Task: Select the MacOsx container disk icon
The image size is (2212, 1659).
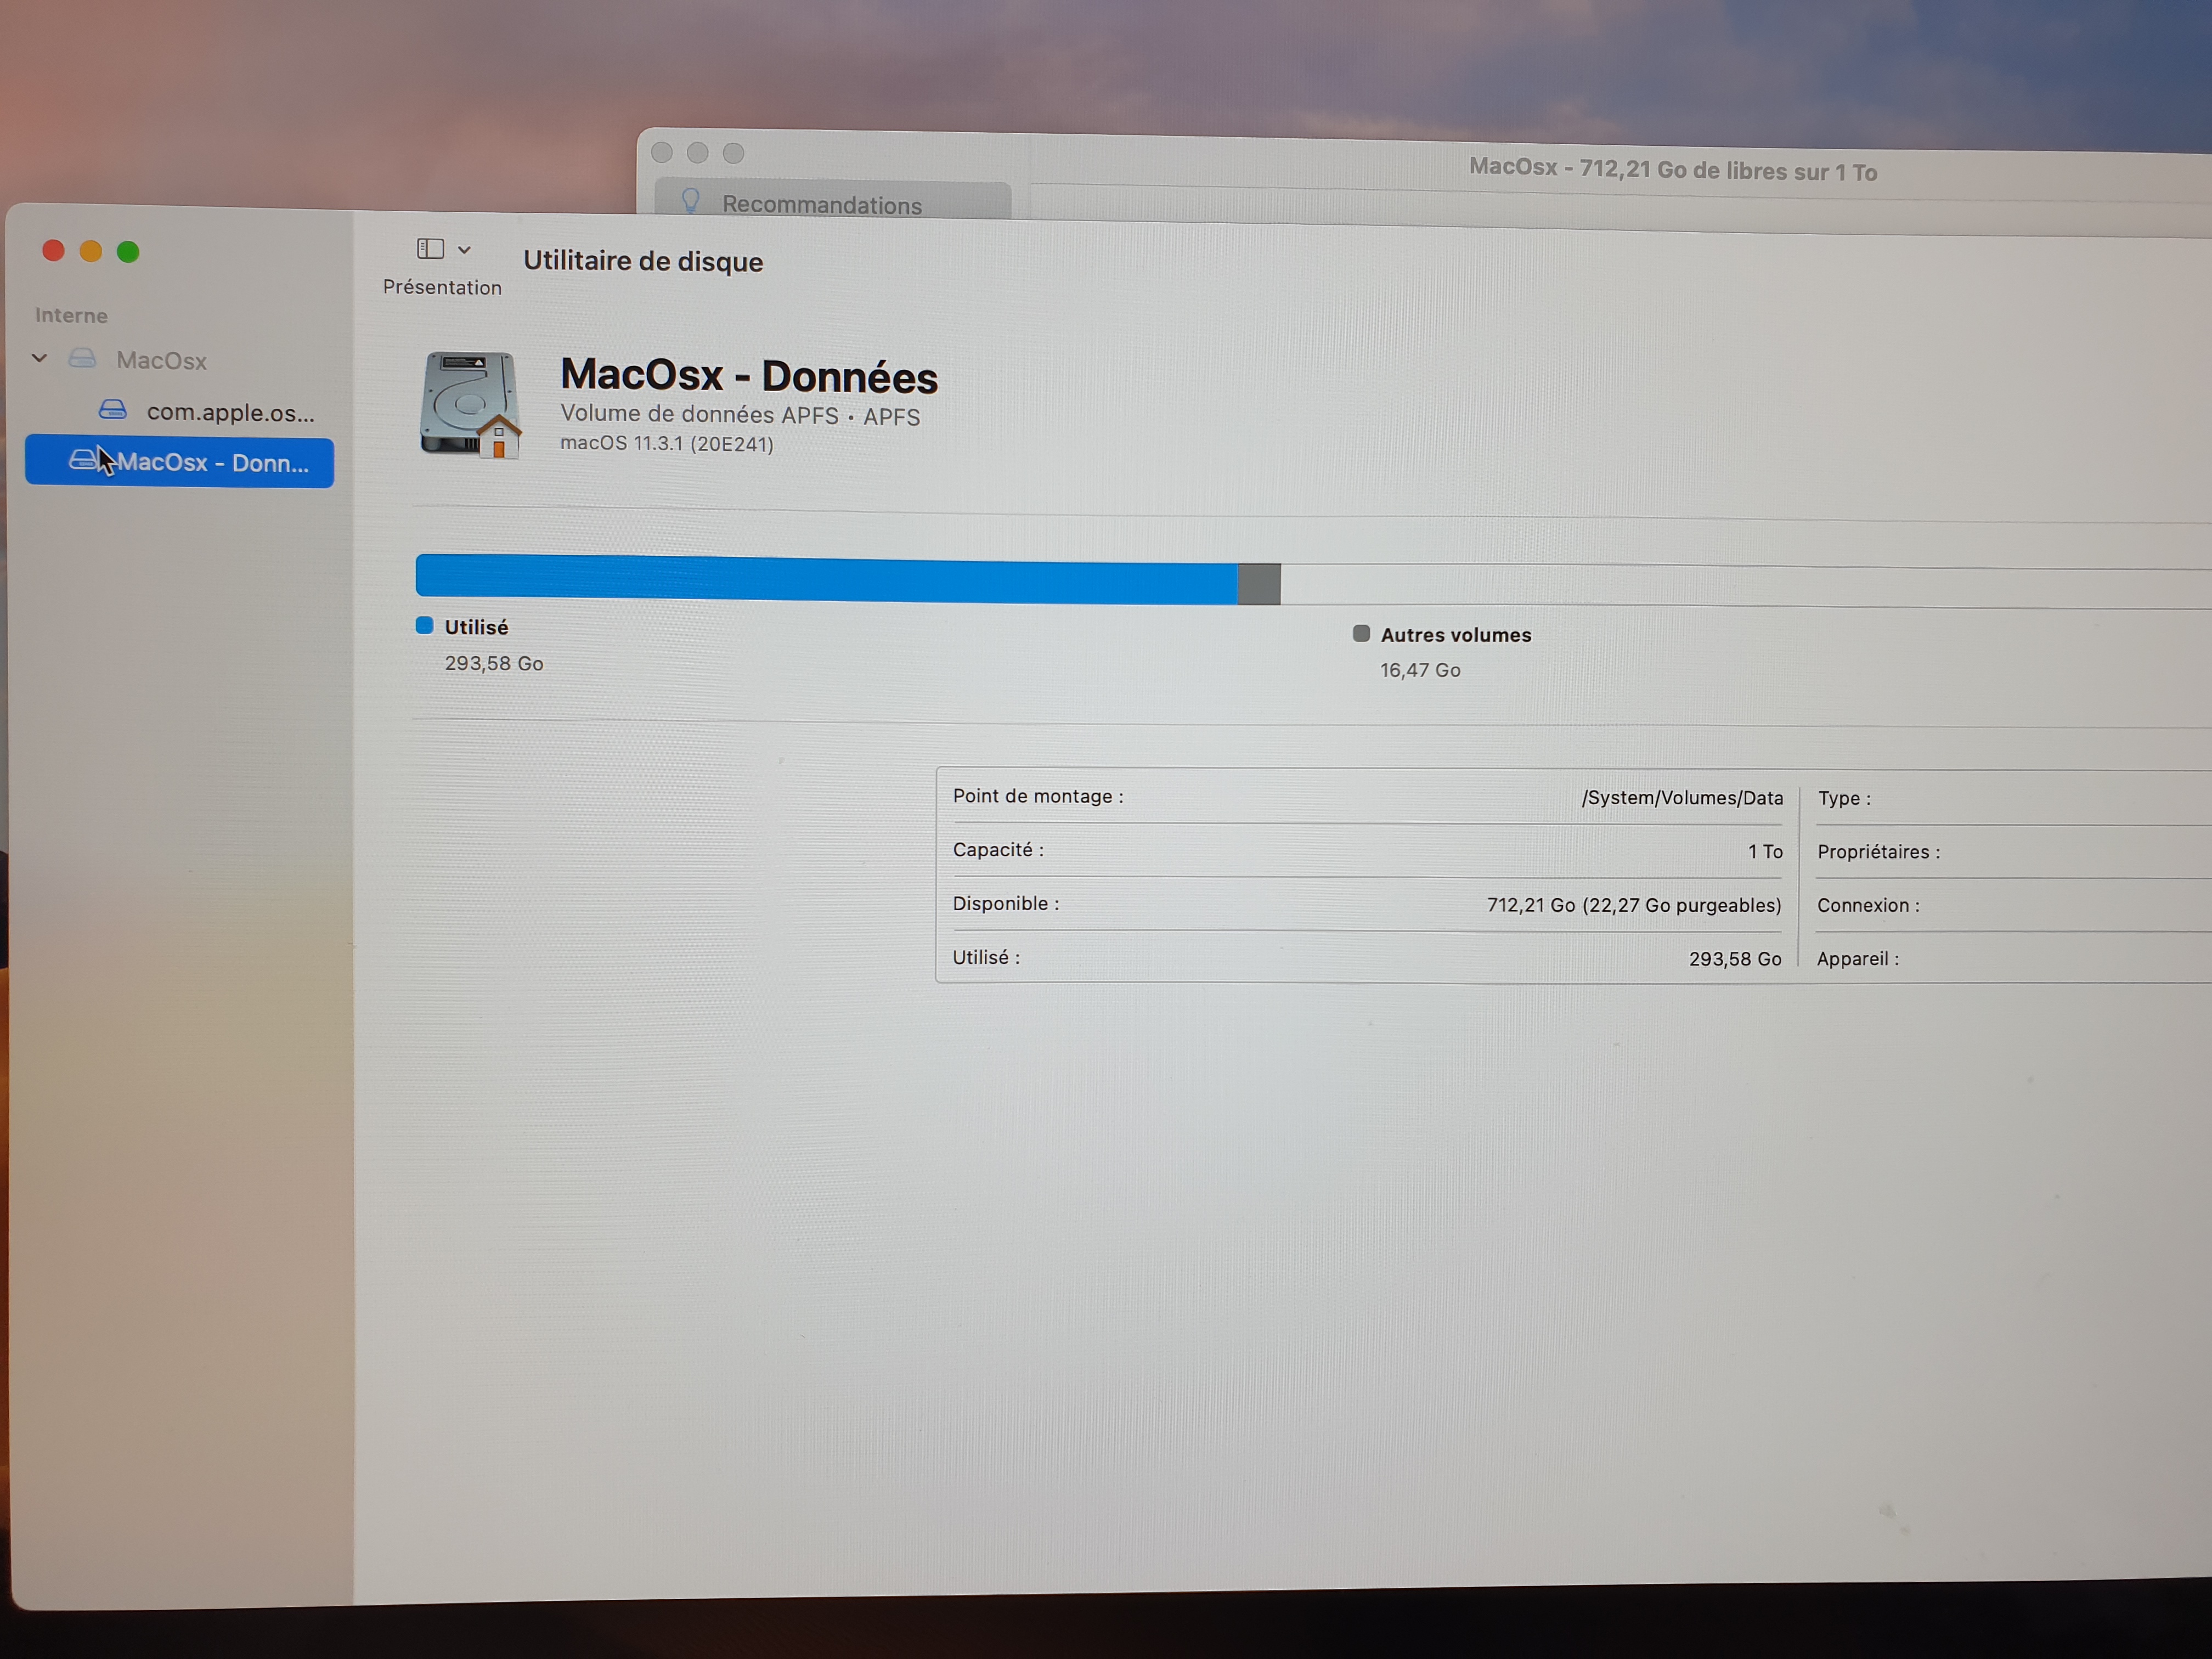Action: tap(83, 359)
